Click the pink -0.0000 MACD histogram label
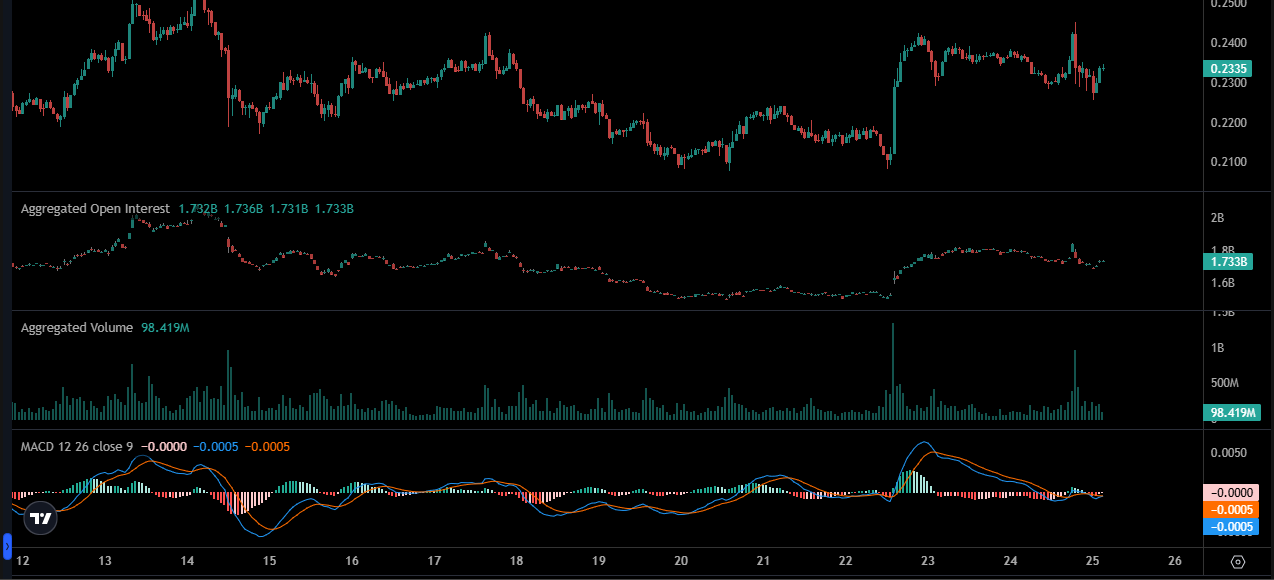 point(1231,492)
